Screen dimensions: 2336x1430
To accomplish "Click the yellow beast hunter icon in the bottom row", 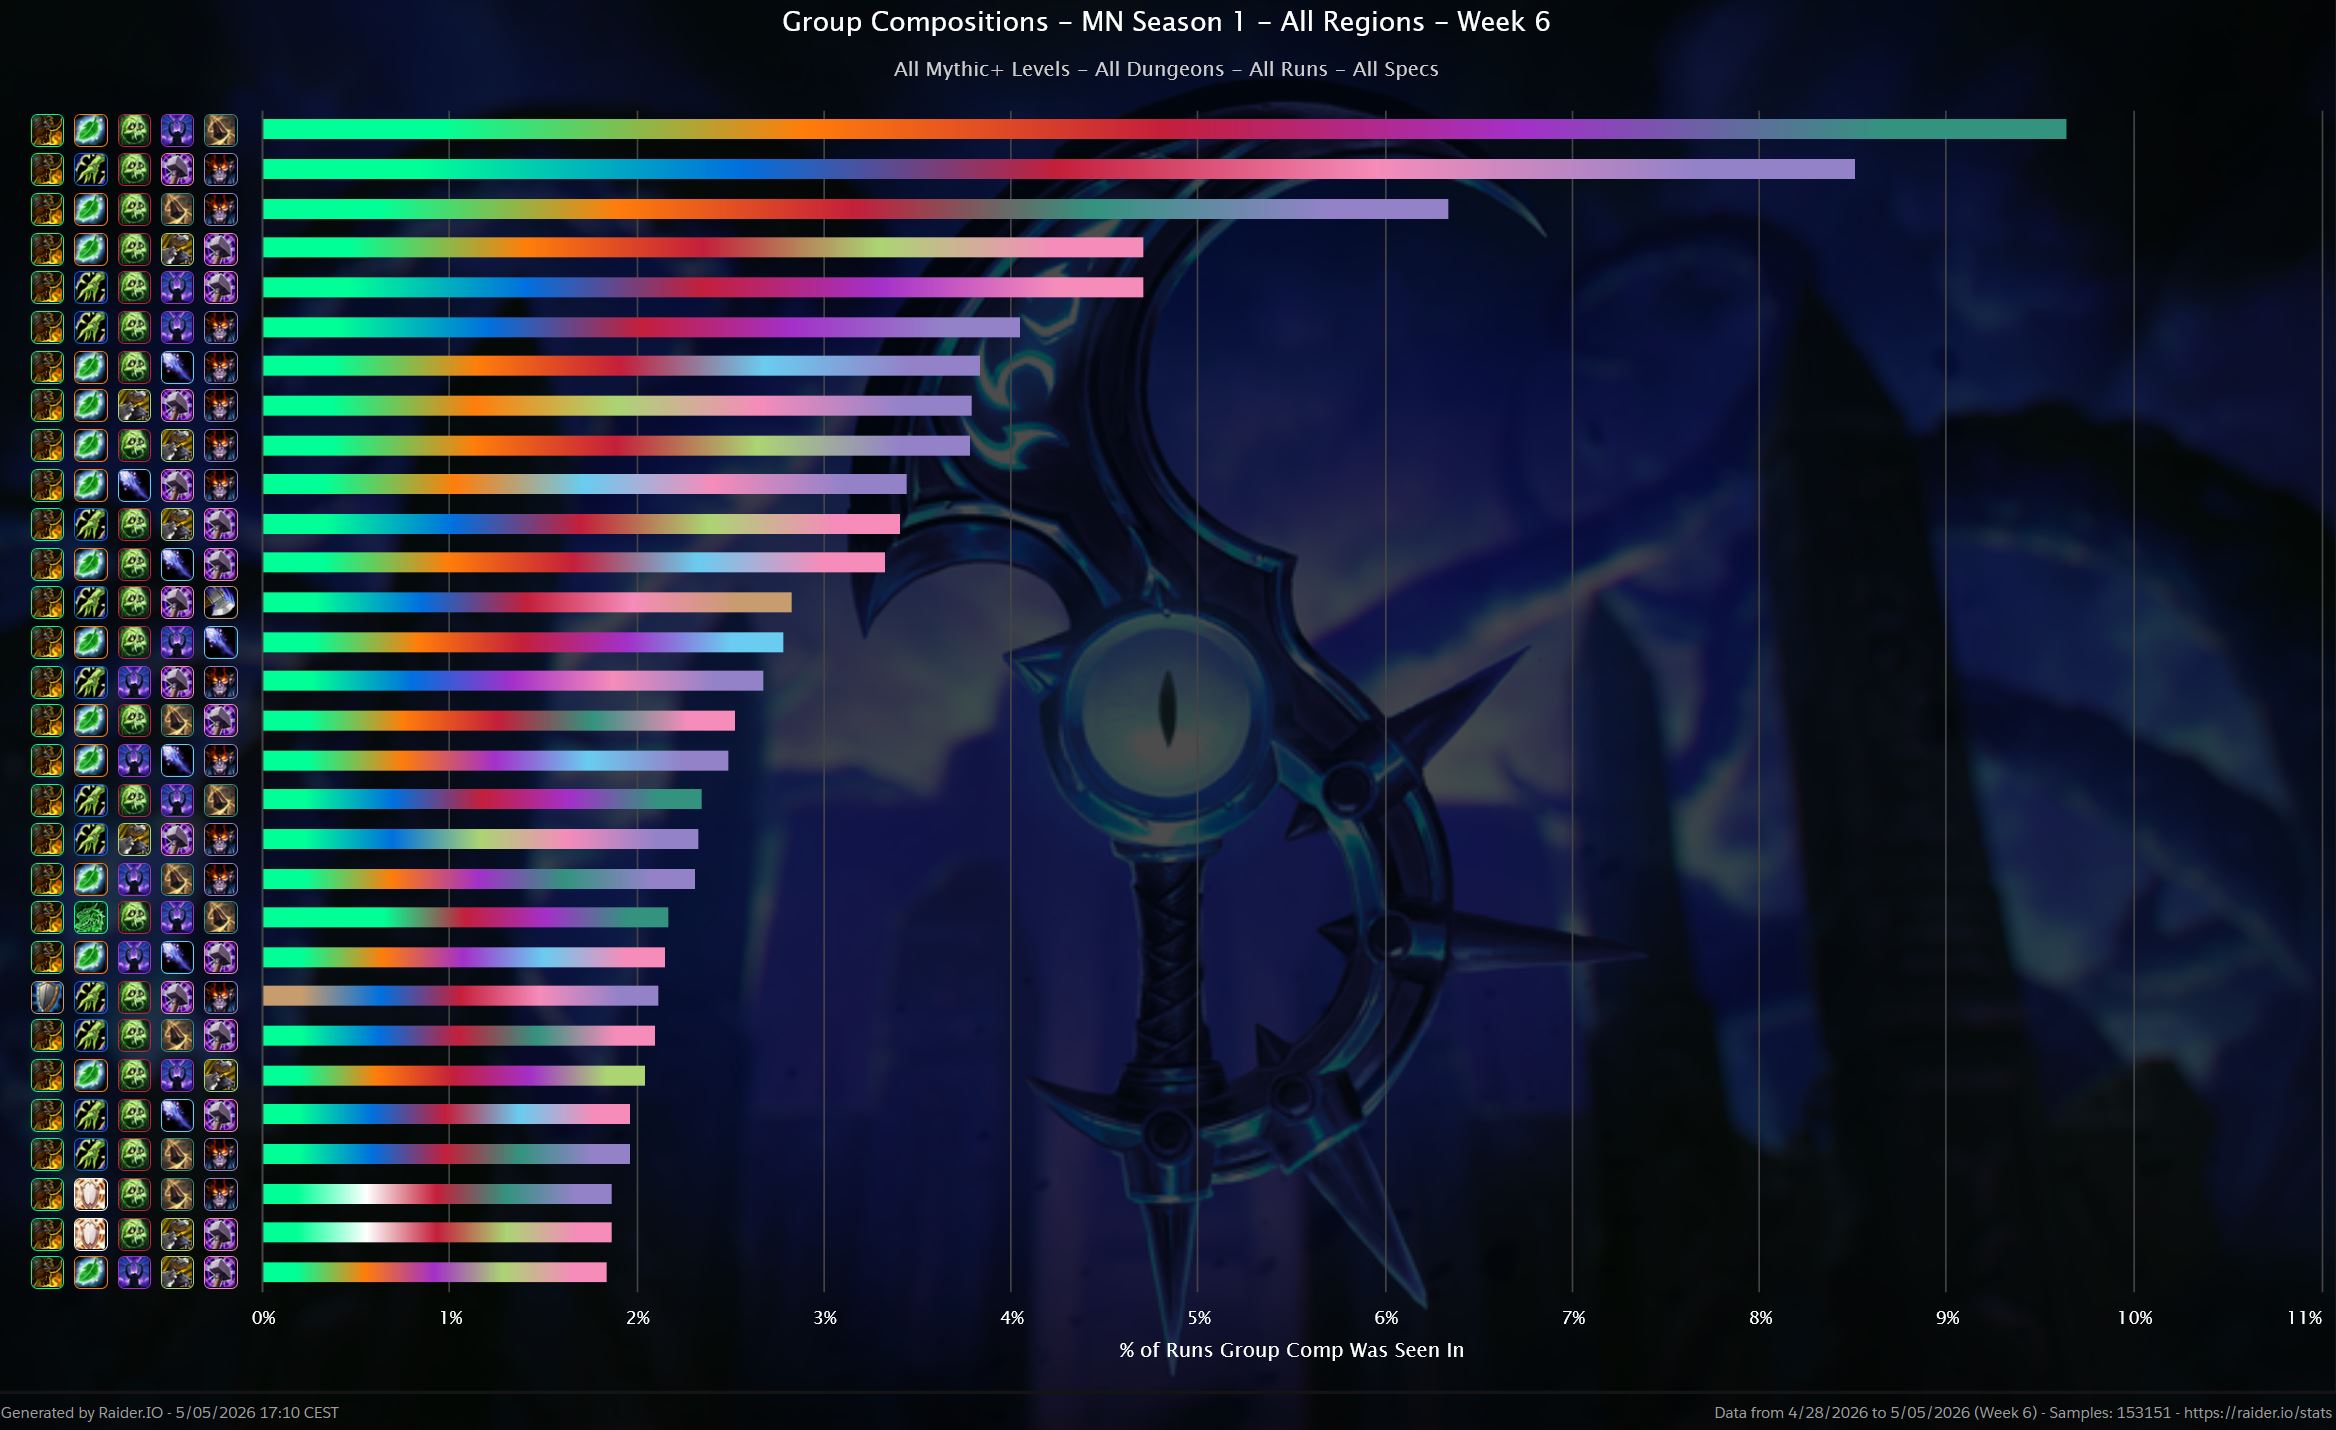I will 177,1272.
